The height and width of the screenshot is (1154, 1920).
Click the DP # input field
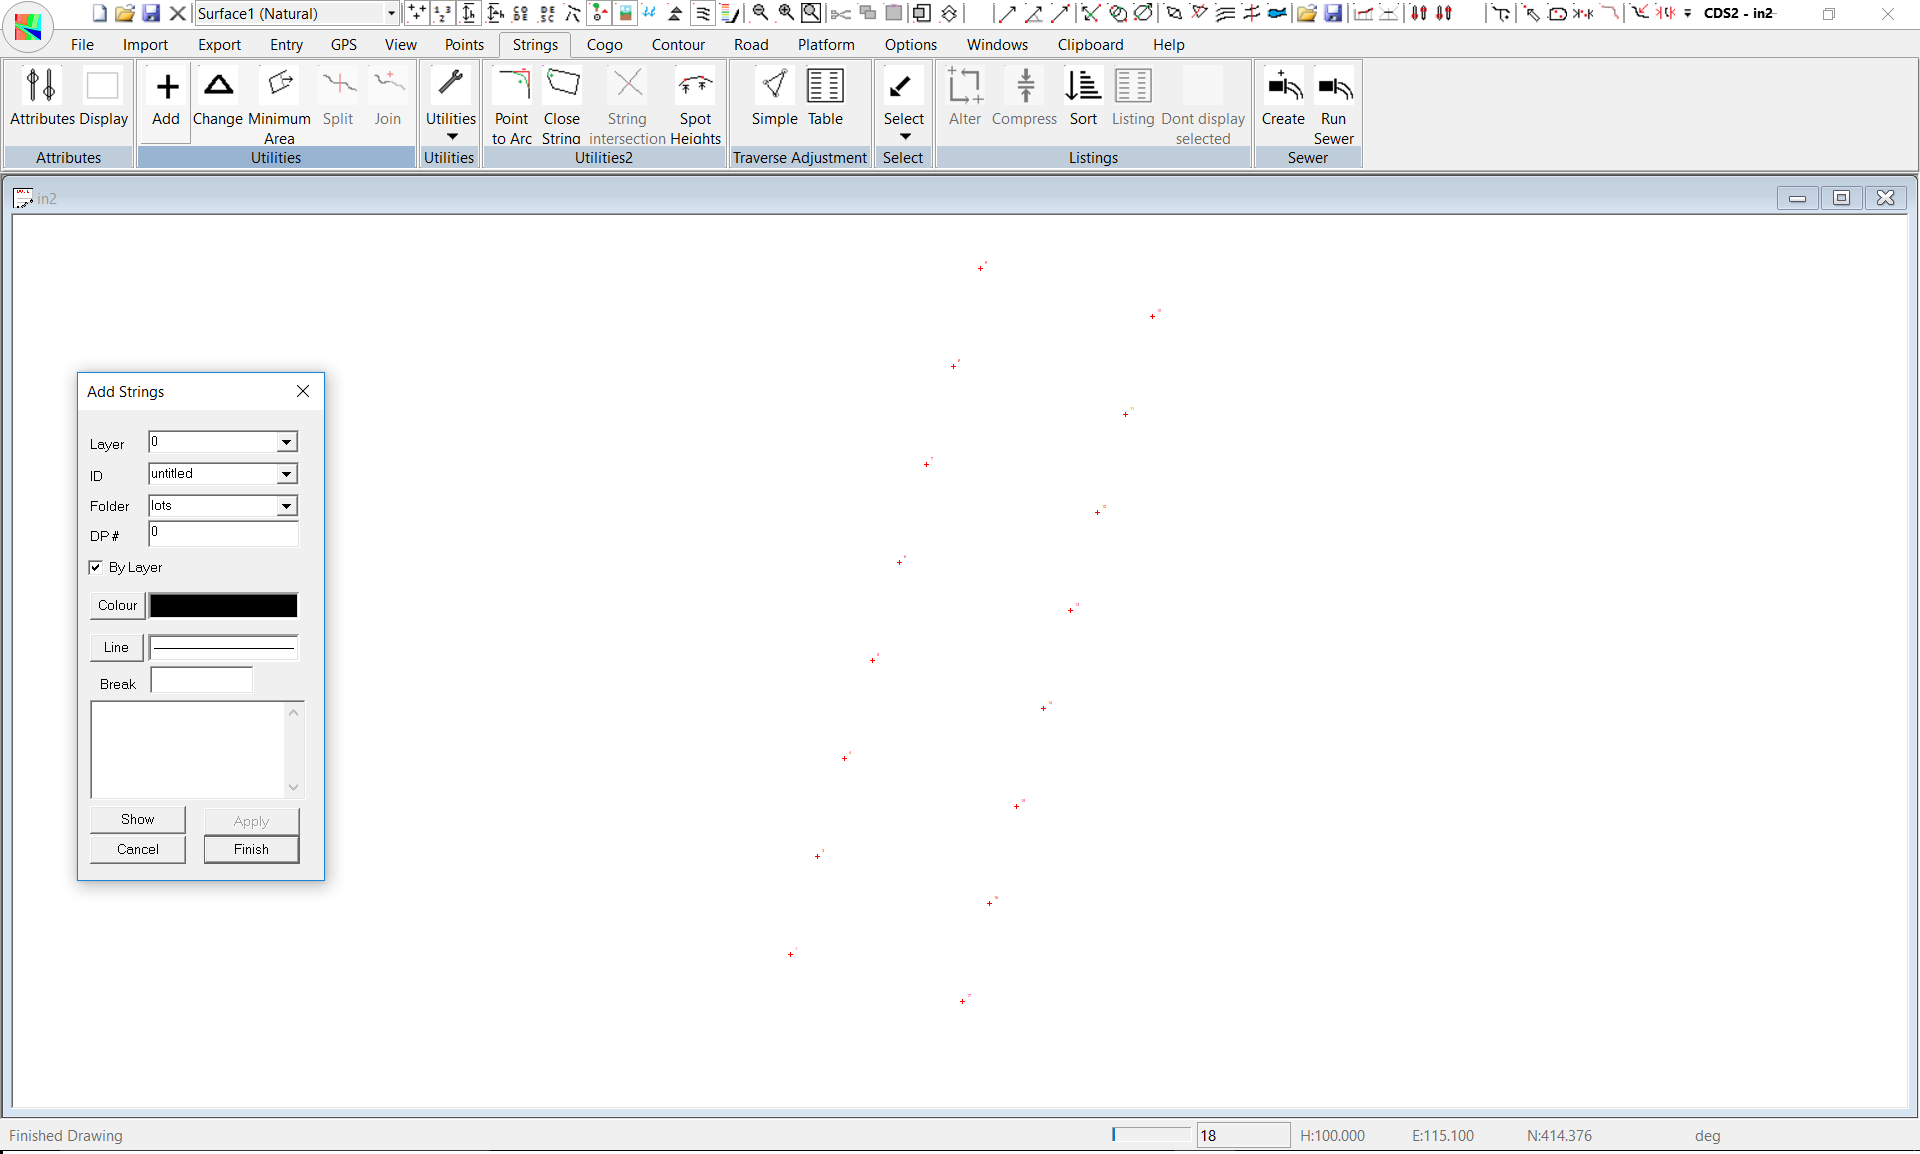pyautogui.click(x=223, y=534)
